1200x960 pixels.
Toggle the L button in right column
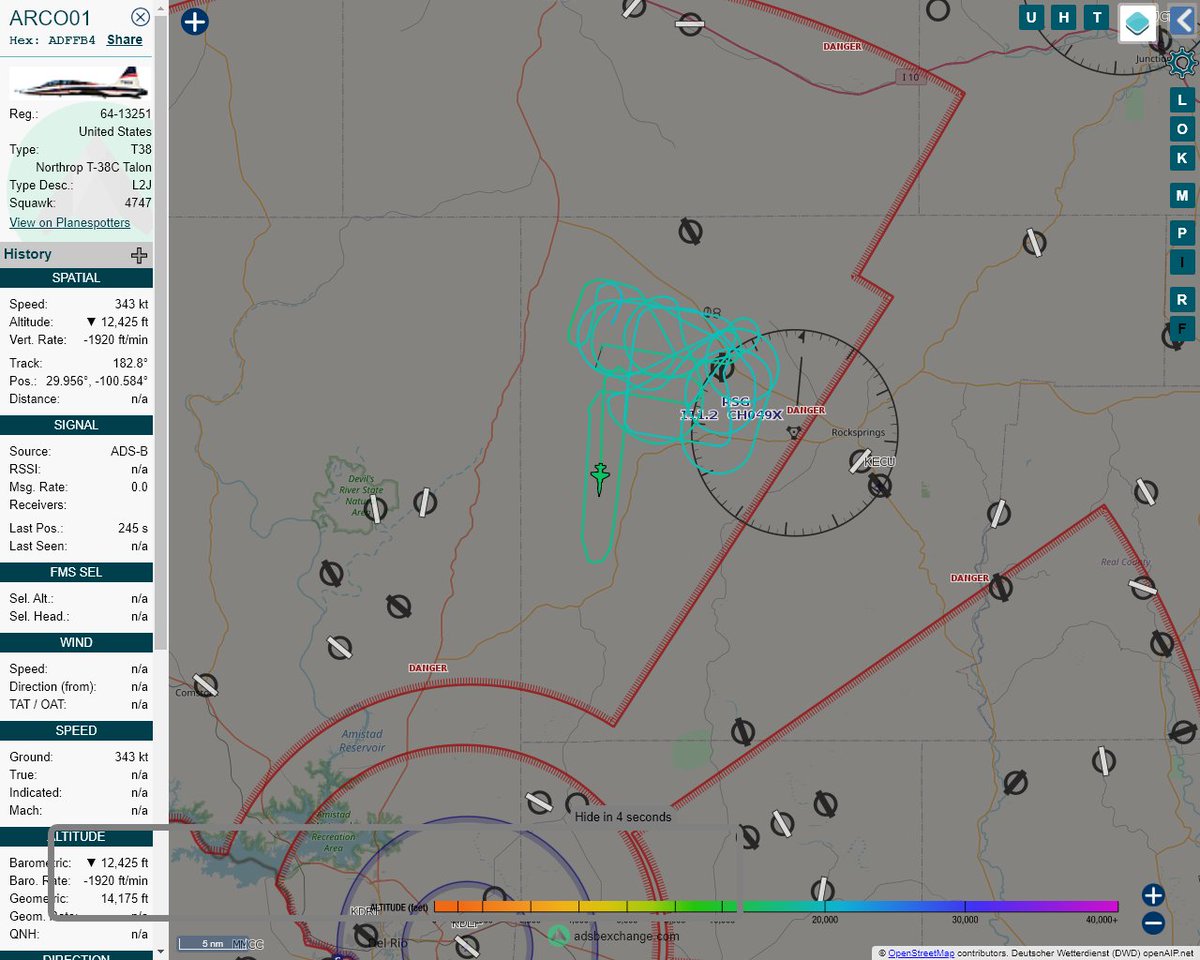(x=1182, y=100)
